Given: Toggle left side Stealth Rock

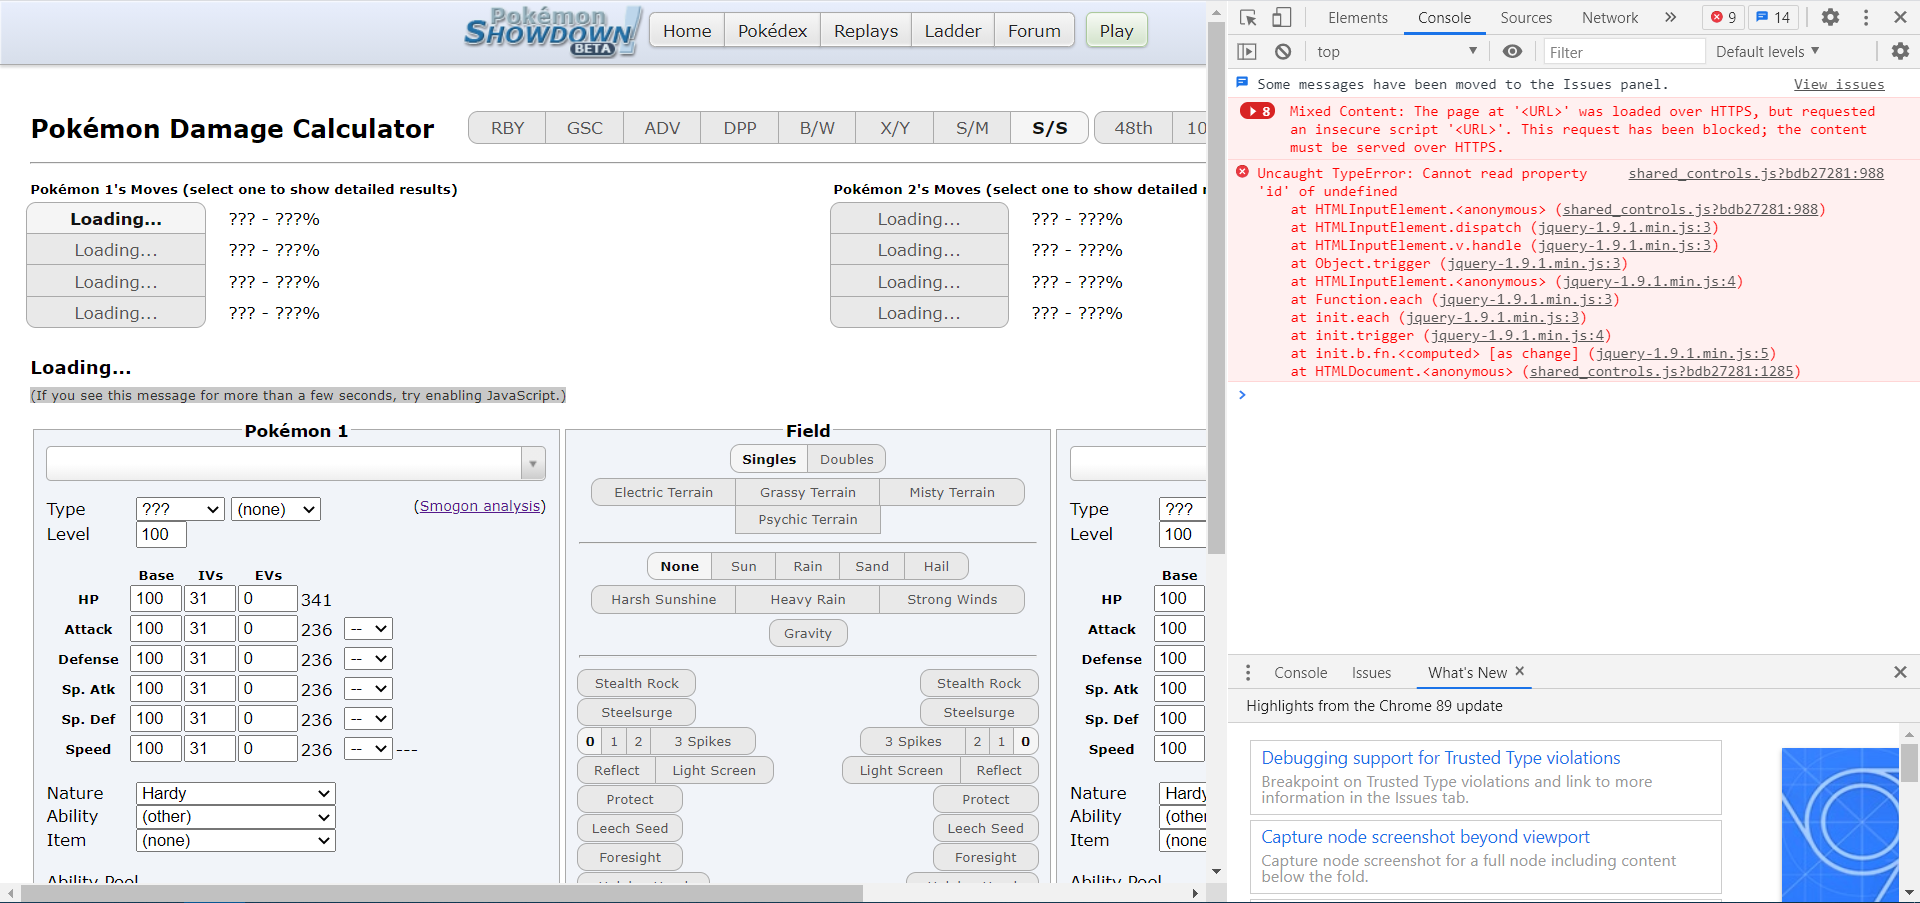Looking at the screenshot, I should (637, 683).
